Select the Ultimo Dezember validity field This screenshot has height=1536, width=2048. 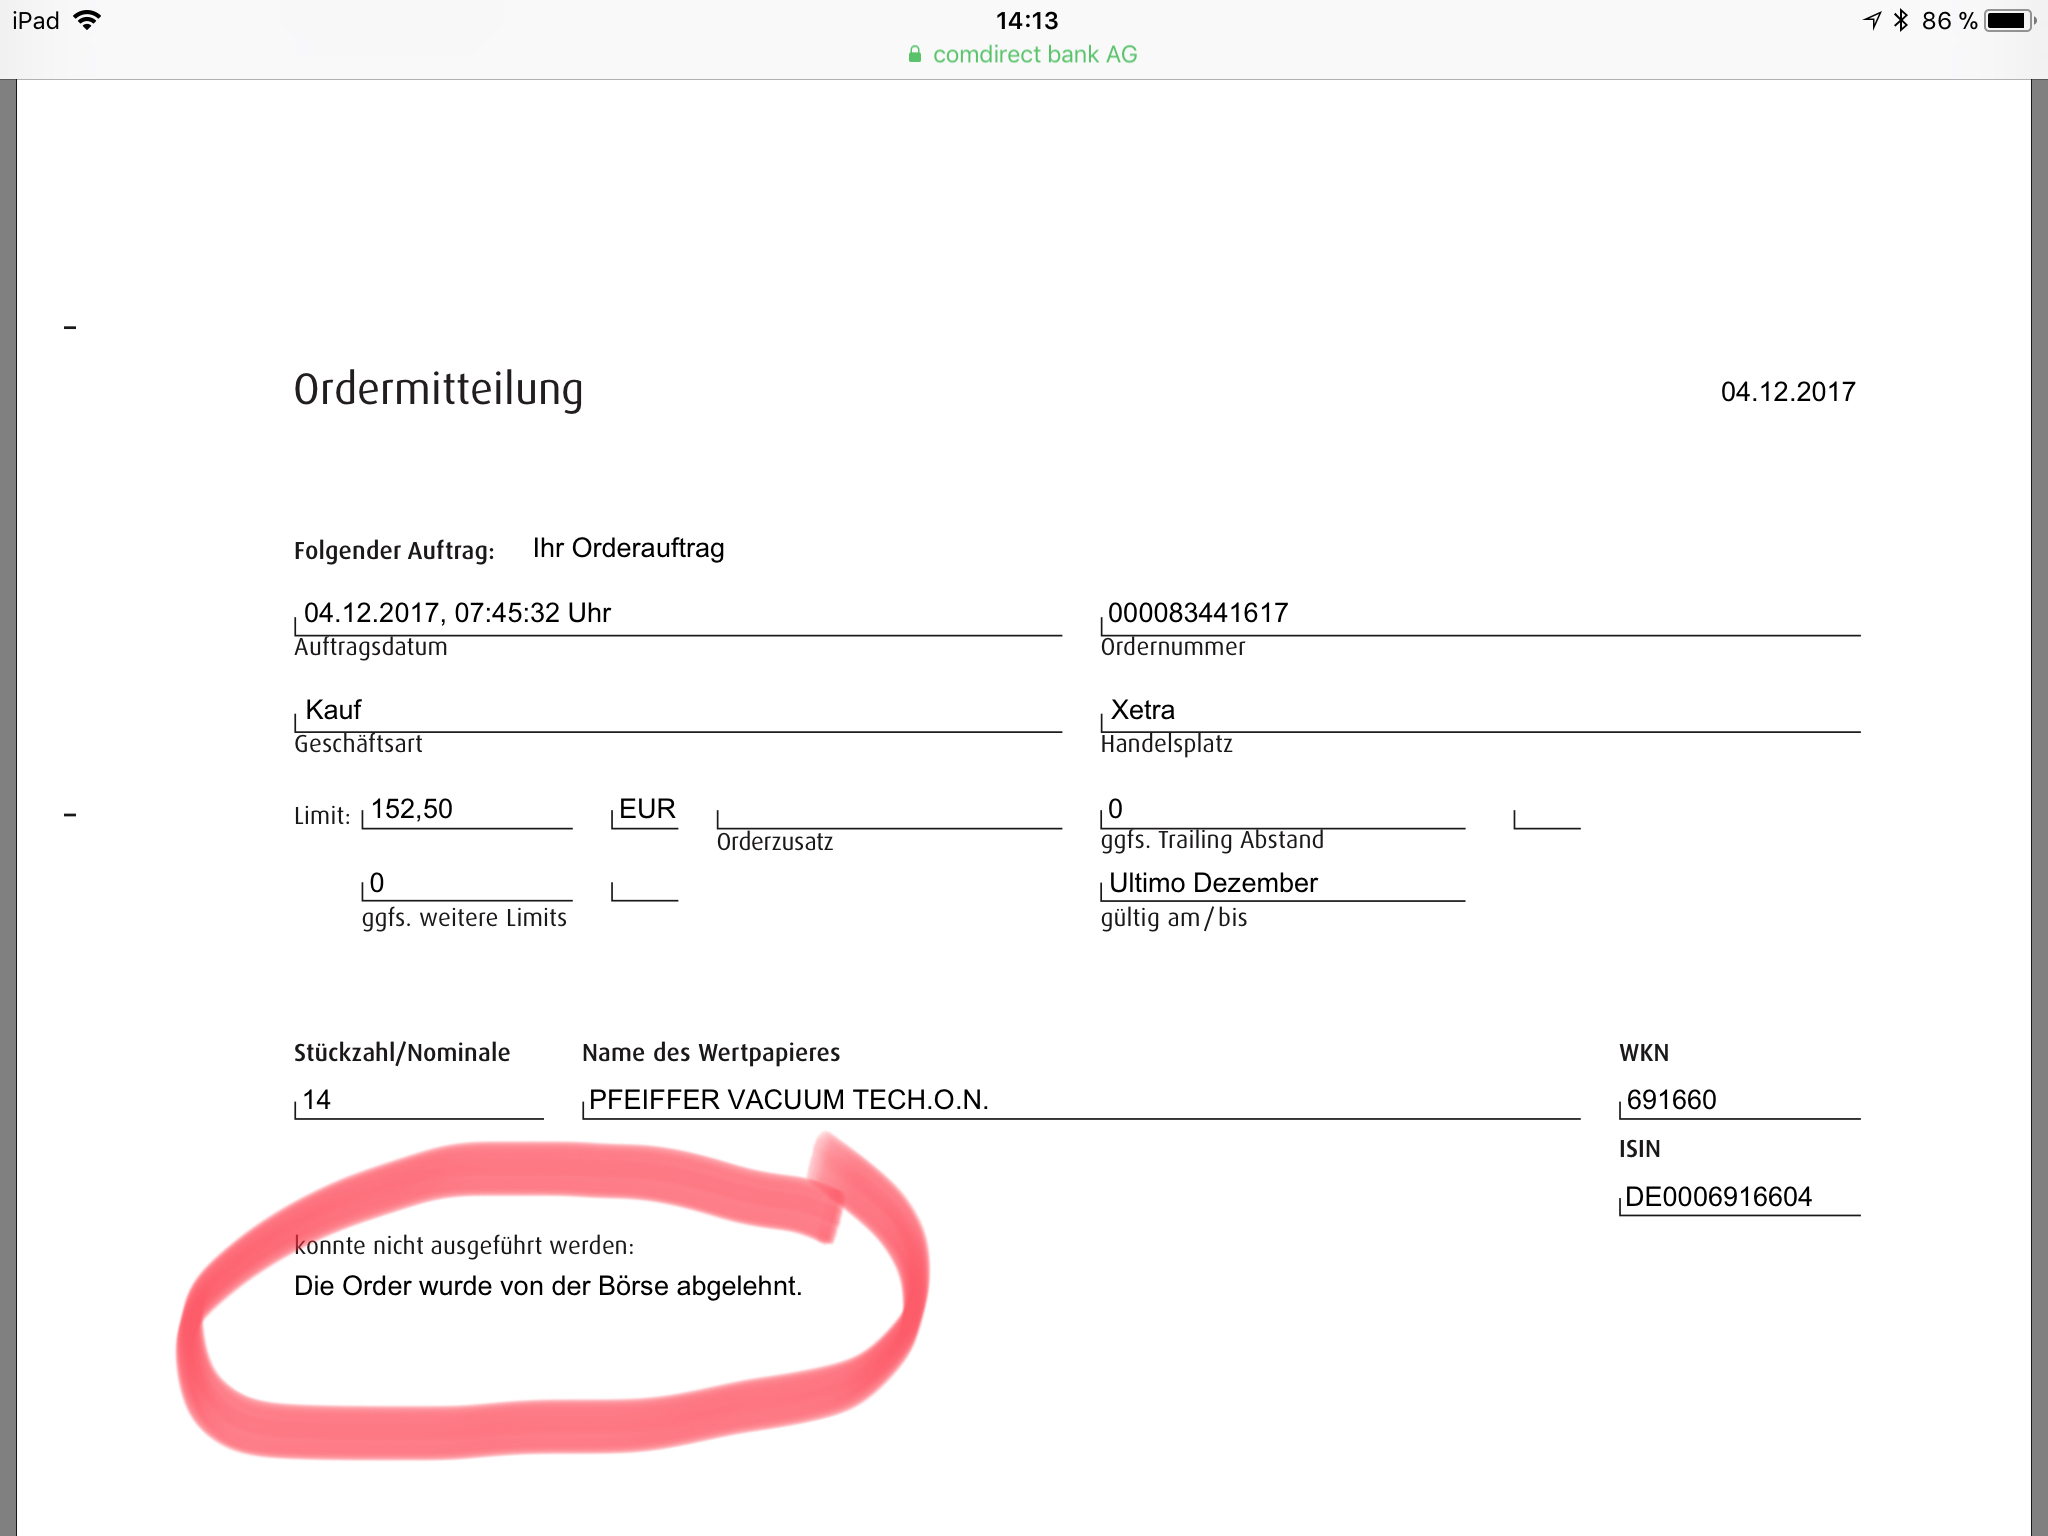(x=1213, y=883)
